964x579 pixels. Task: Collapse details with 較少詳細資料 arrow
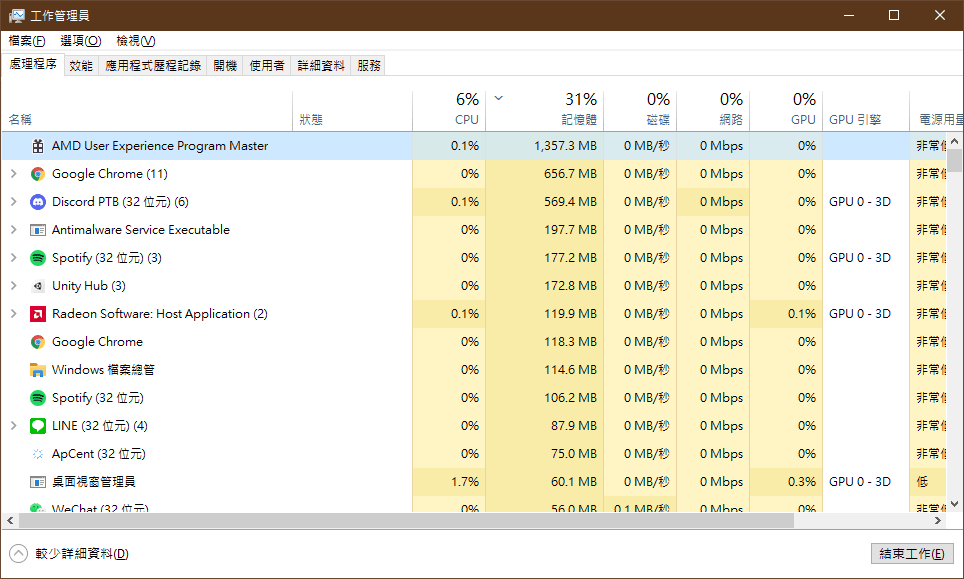[x=18, y=554]
